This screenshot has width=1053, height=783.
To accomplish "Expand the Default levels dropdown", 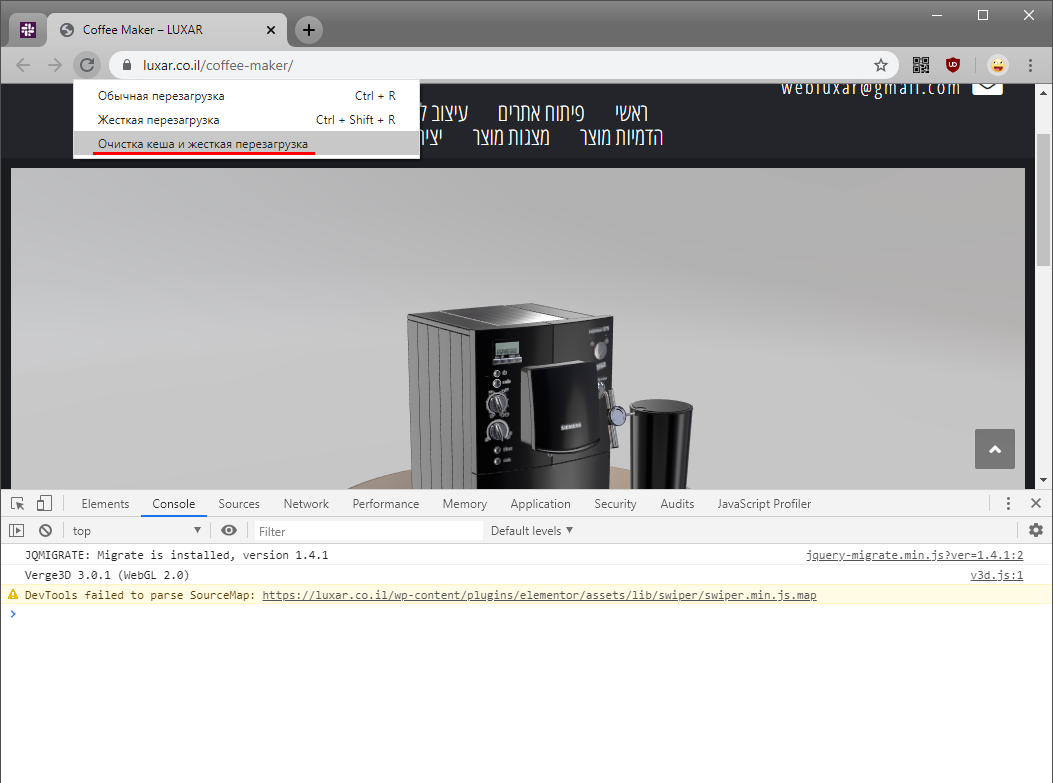I will pos(532,531).
